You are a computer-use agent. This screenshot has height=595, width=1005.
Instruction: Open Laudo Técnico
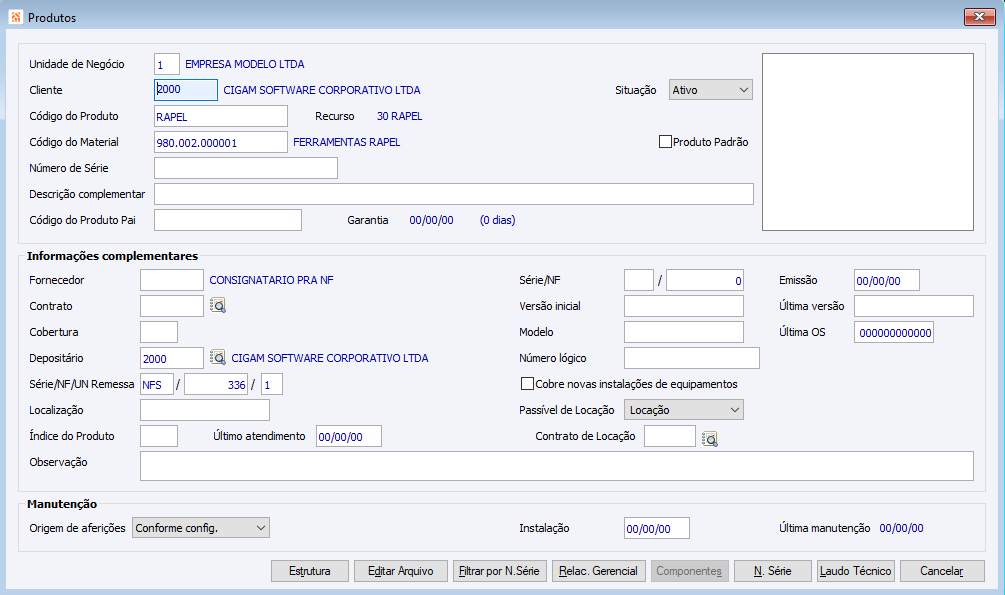click(x=856, y=571)
